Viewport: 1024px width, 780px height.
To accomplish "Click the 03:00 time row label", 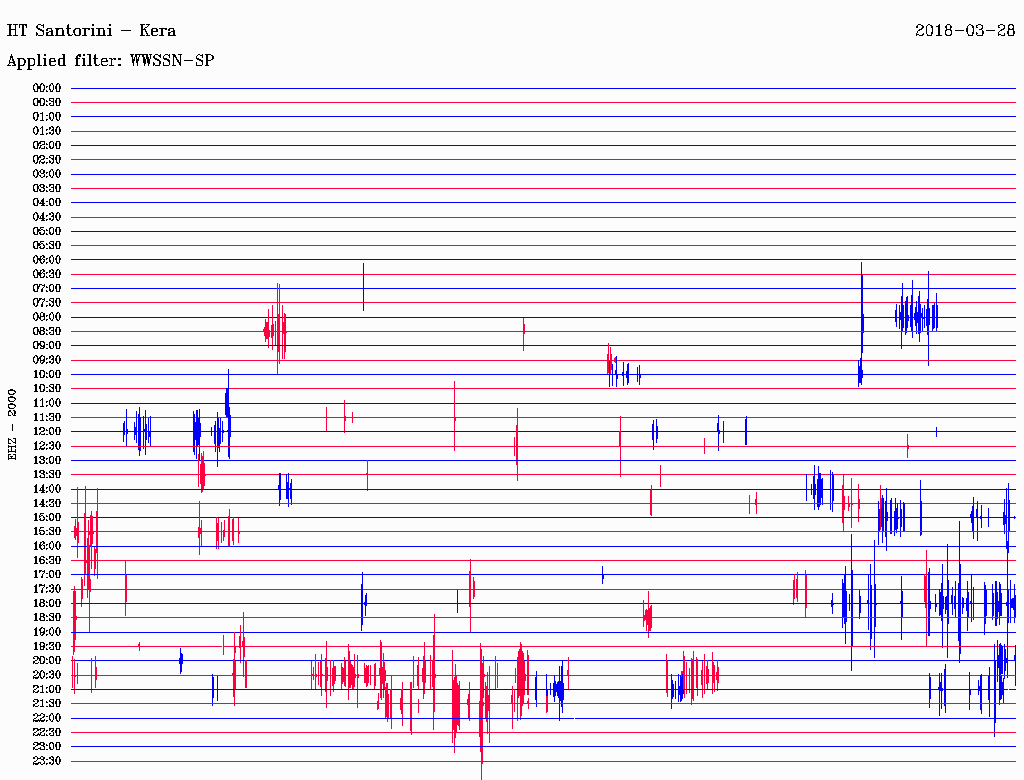I will point(47,174).
